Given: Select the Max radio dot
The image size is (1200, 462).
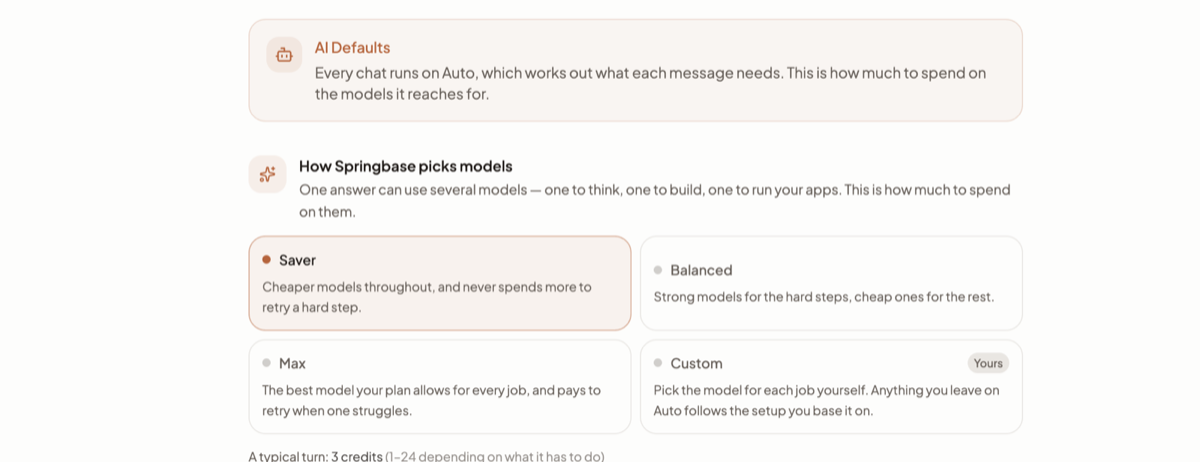Looking at the screenshot, I should pos(266,363).
